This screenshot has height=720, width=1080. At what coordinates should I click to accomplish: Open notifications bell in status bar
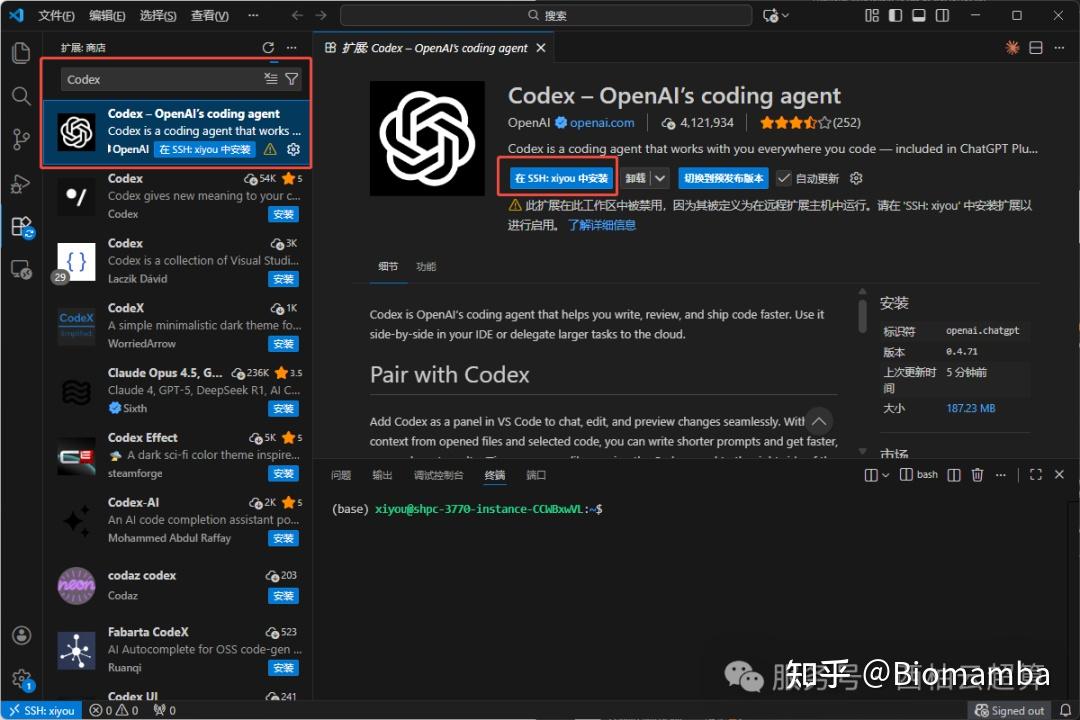(1065, 710)
